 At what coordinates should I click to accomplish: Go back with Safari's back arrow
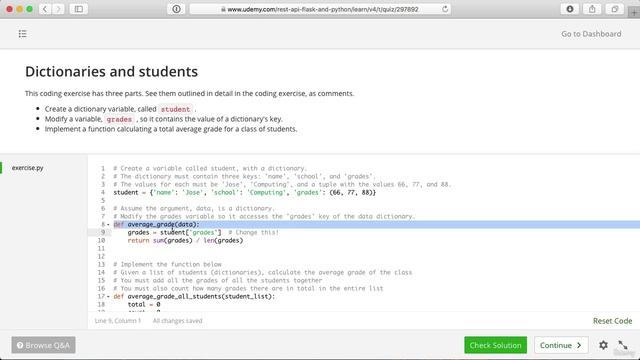click(45, 9)
